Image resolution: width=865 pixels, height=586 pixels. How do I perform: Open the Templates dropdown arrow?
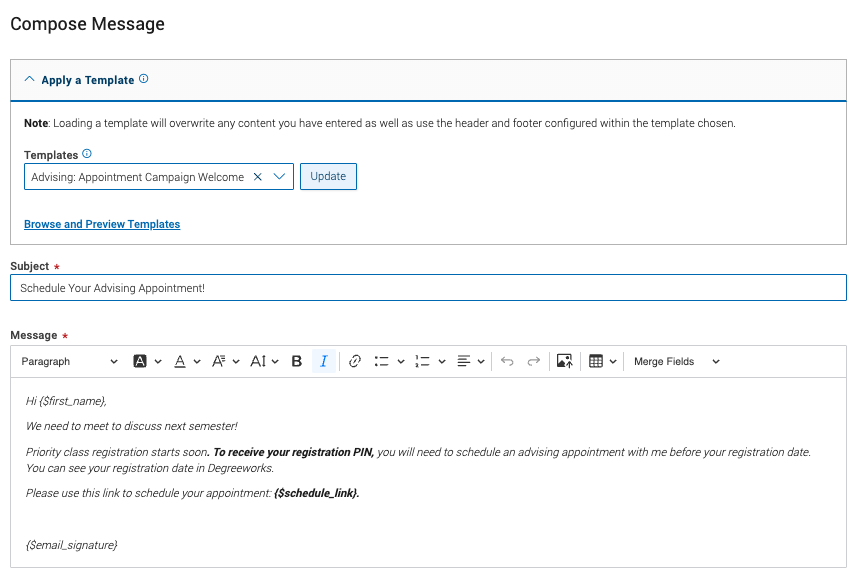[x=280, y=177]
